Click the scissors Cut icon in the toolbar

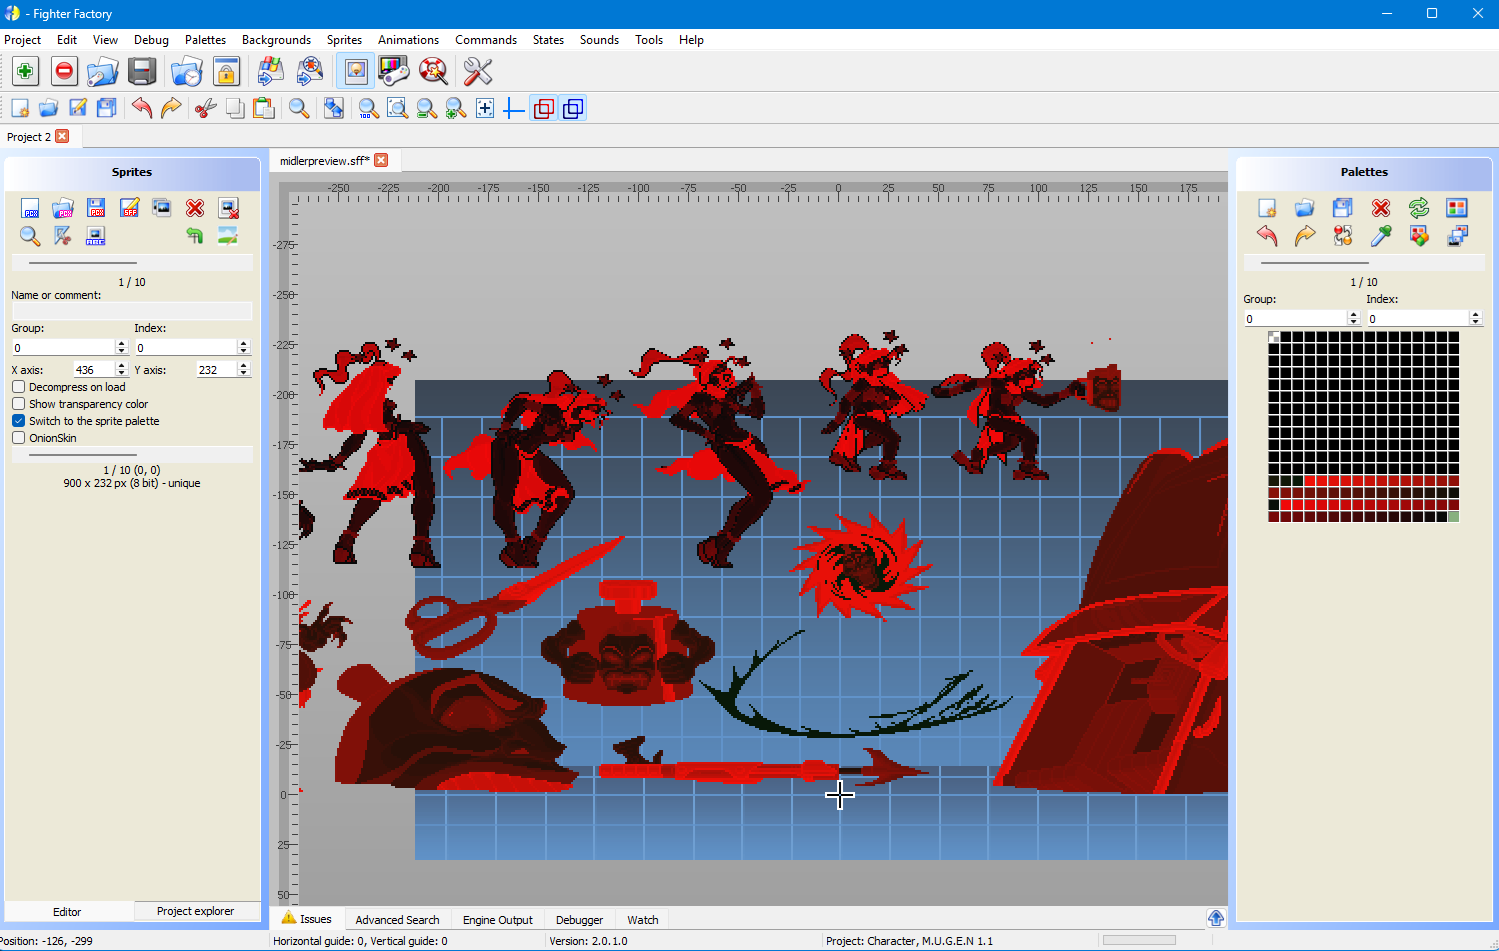pos(206,108)
